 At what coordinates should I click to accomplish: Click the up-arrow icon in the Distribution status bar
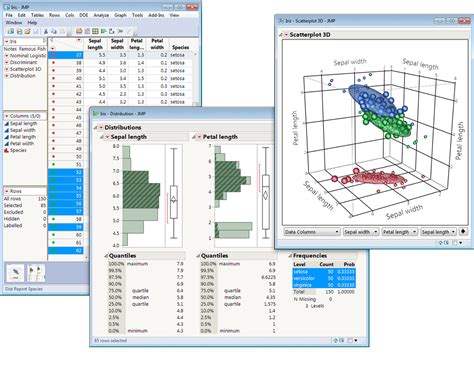click(336, 340)
